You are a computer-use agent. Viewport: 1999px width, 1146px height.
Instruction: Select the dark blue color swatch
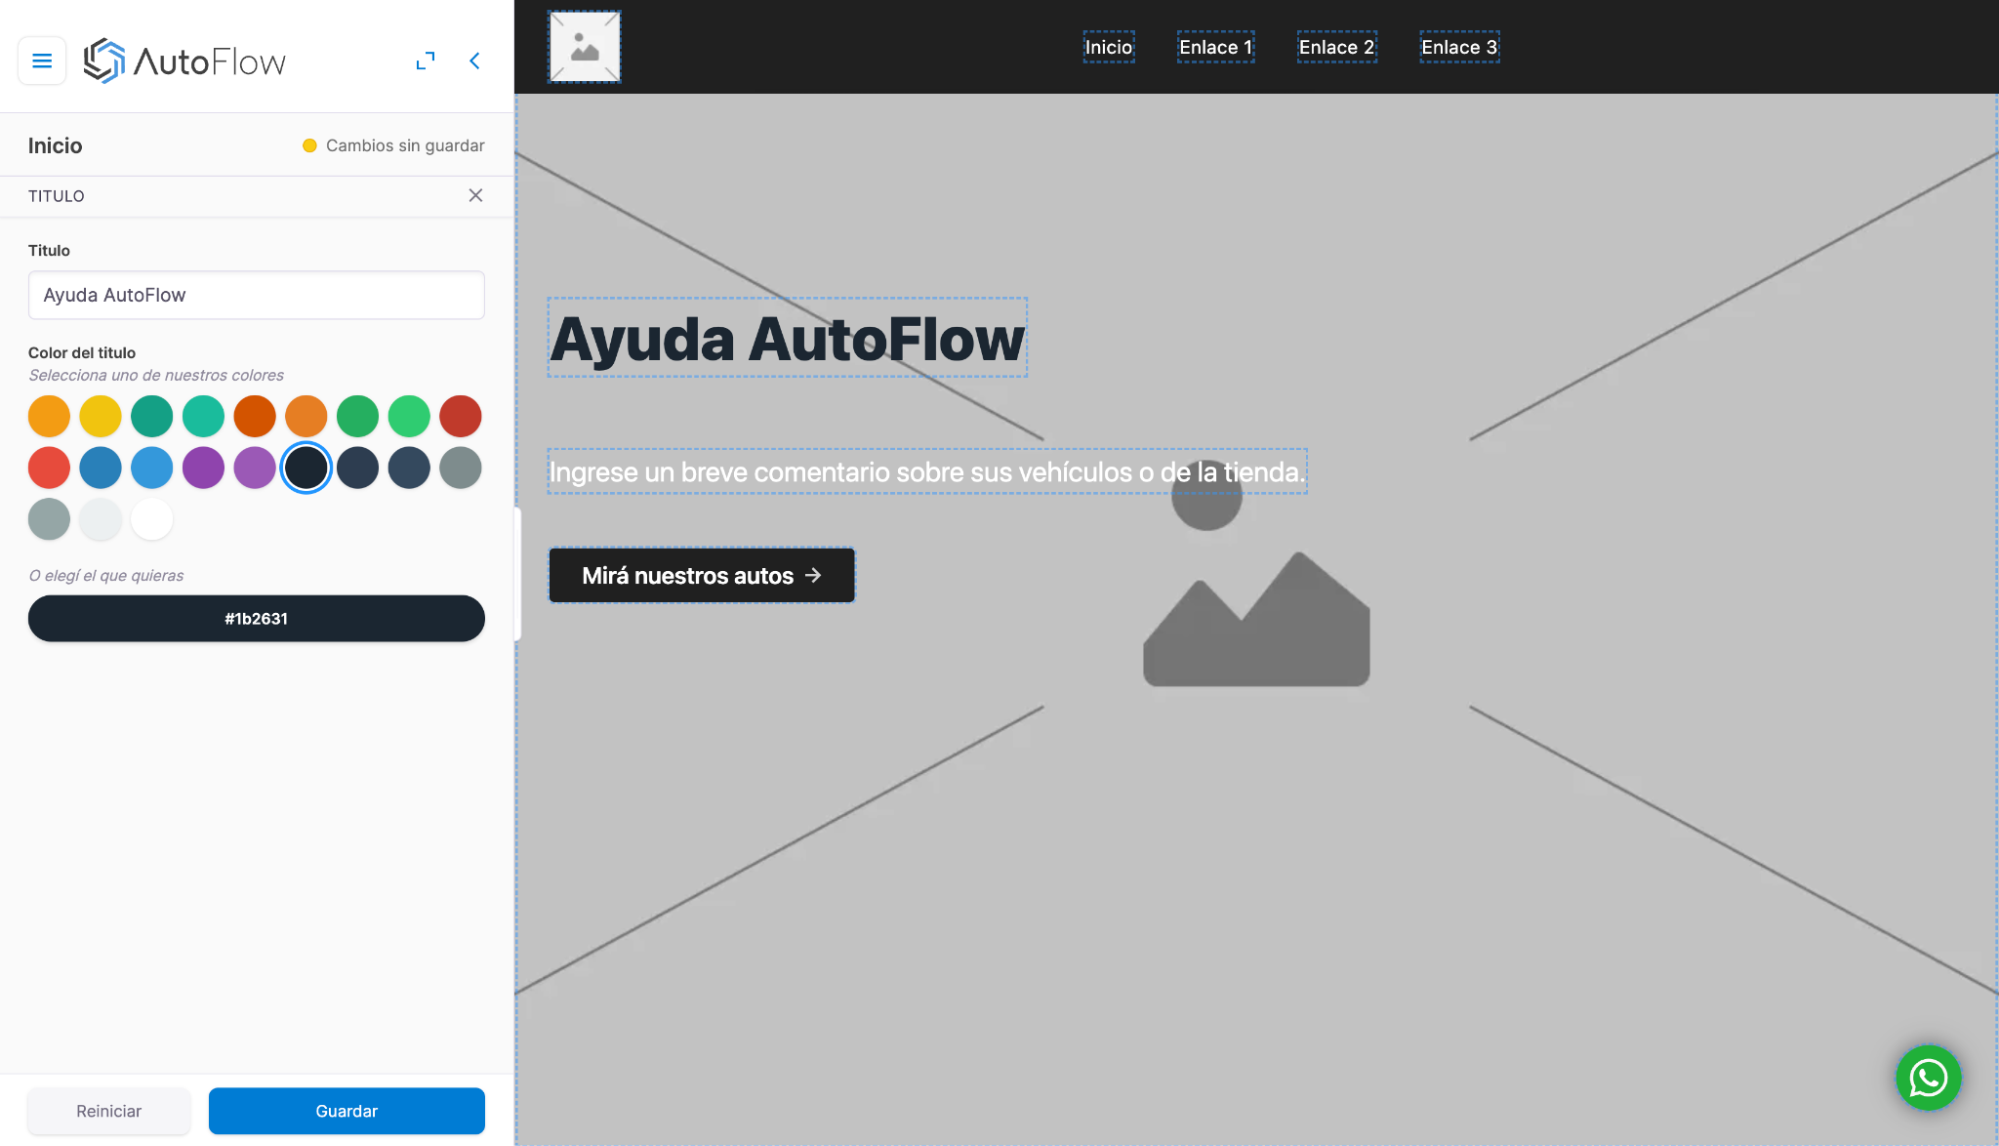(100, 468)
